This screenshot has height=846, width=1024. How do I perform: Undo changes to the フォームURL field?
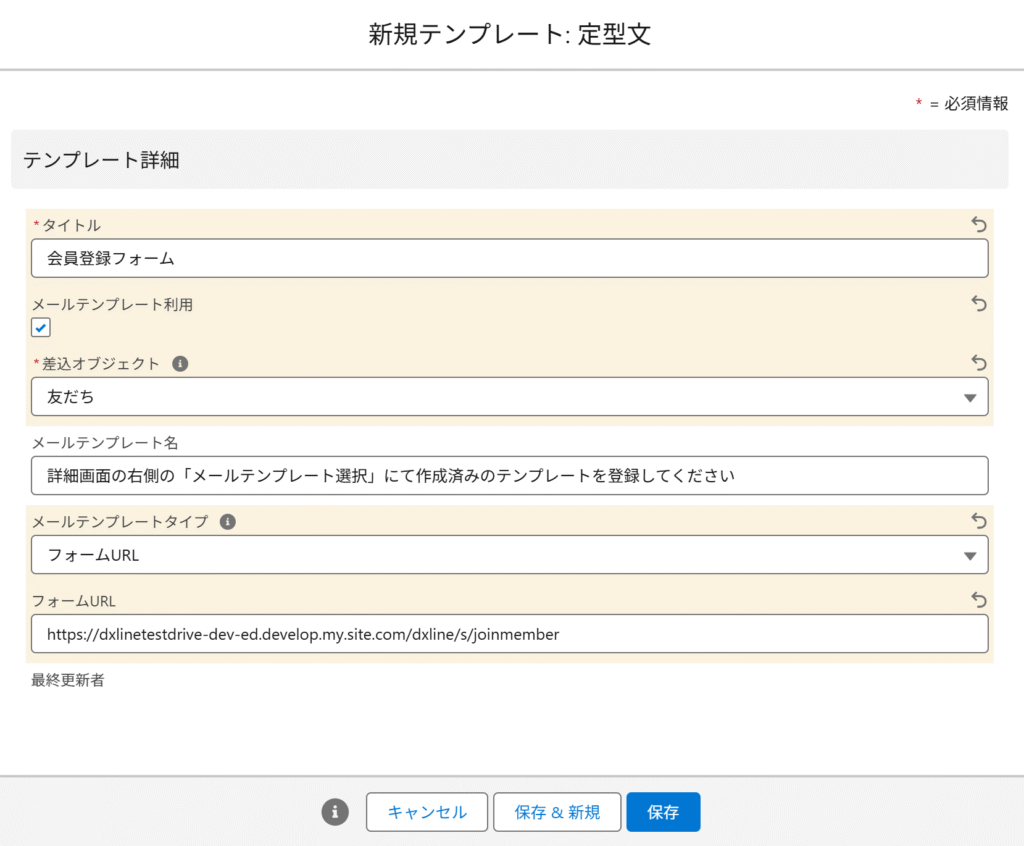click(x=979, y=600)
